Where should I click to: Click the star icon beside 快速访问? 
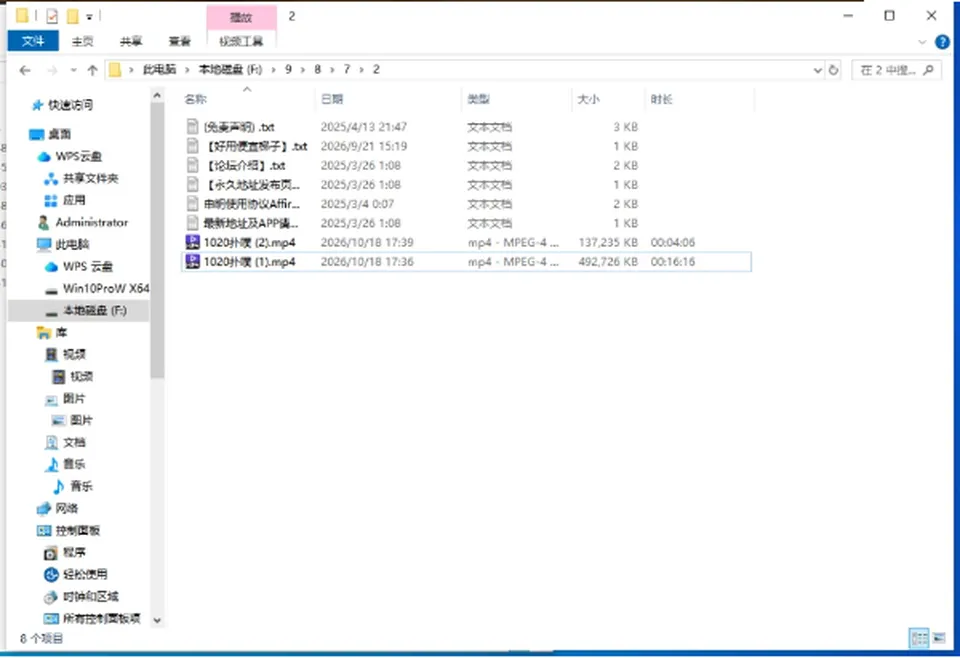click(37, 105)
